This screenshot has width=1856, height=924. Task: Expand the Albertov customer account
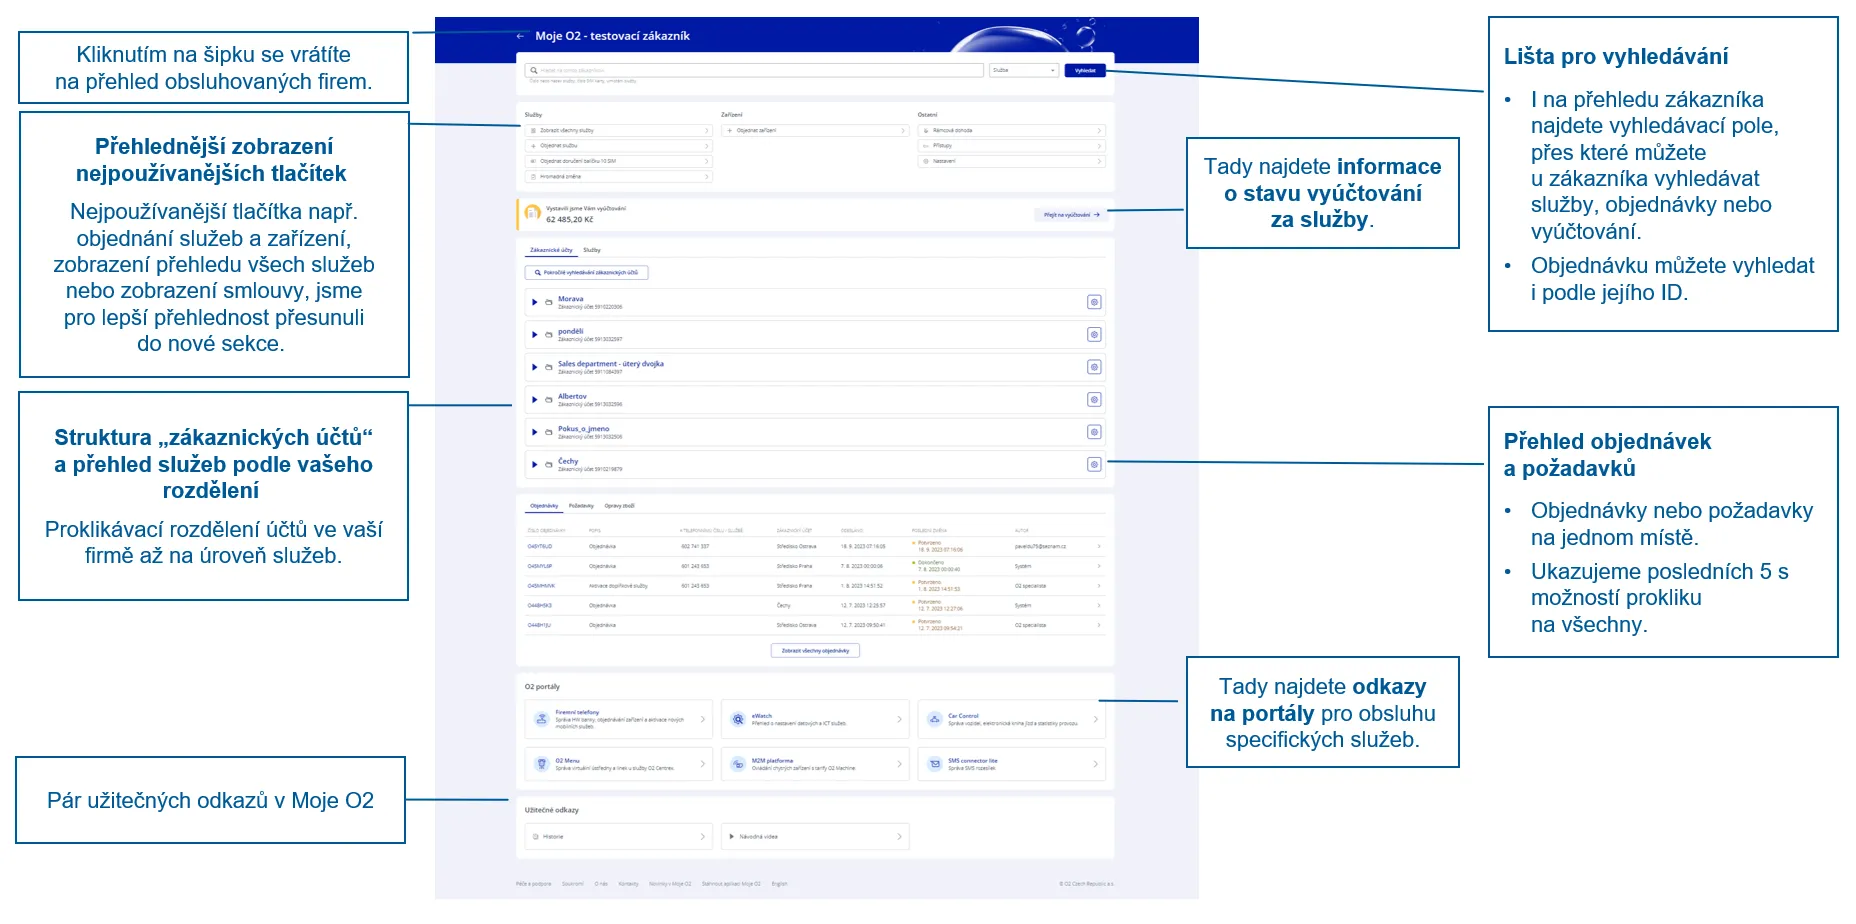[x=535, y=400]
